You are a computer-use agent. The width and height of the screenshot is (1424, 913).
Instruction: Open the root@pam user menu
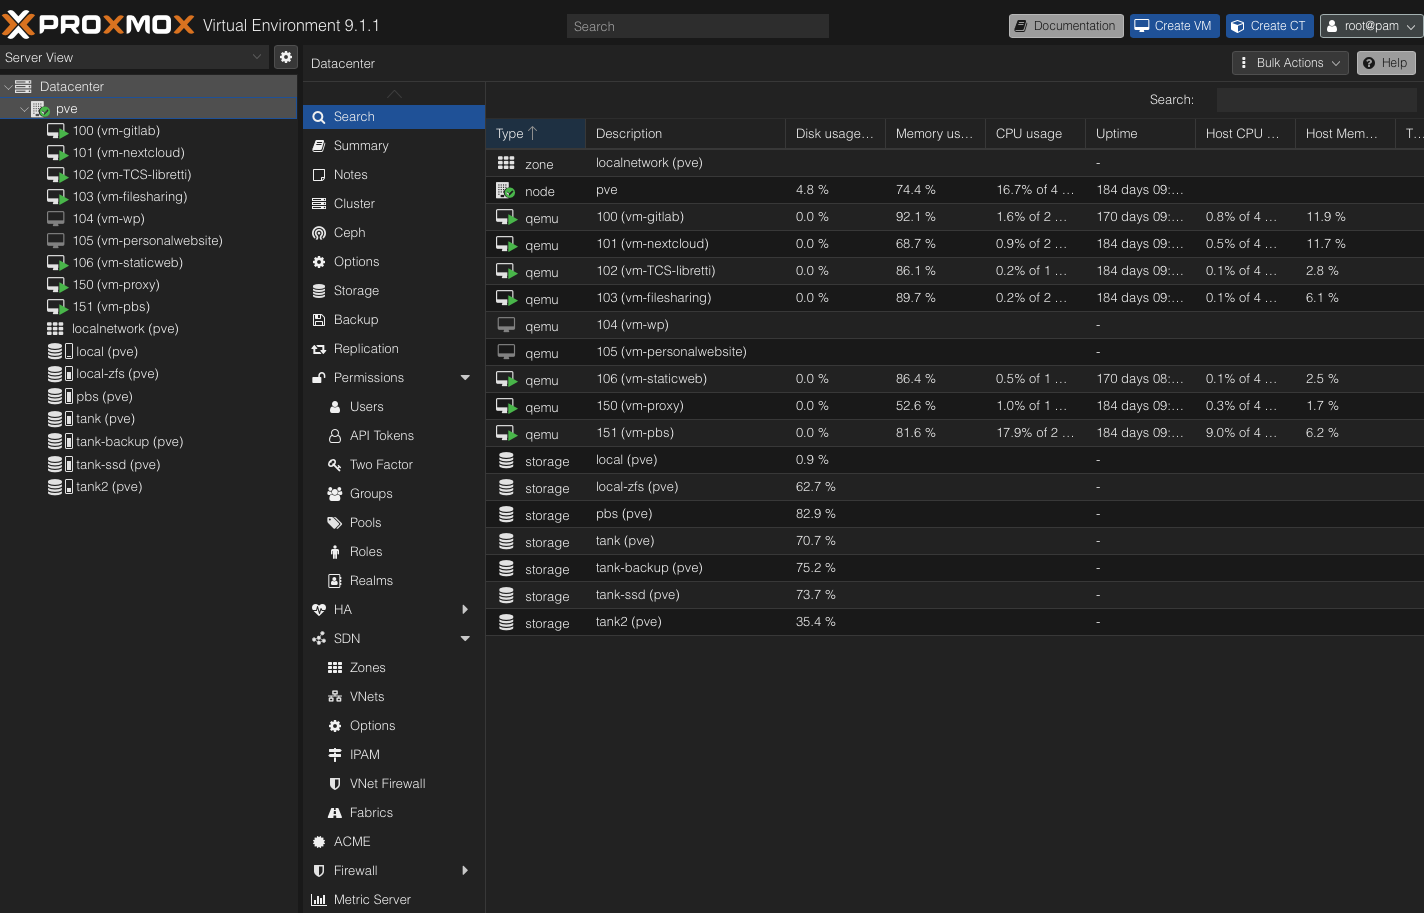click(x=1370, y=26)
